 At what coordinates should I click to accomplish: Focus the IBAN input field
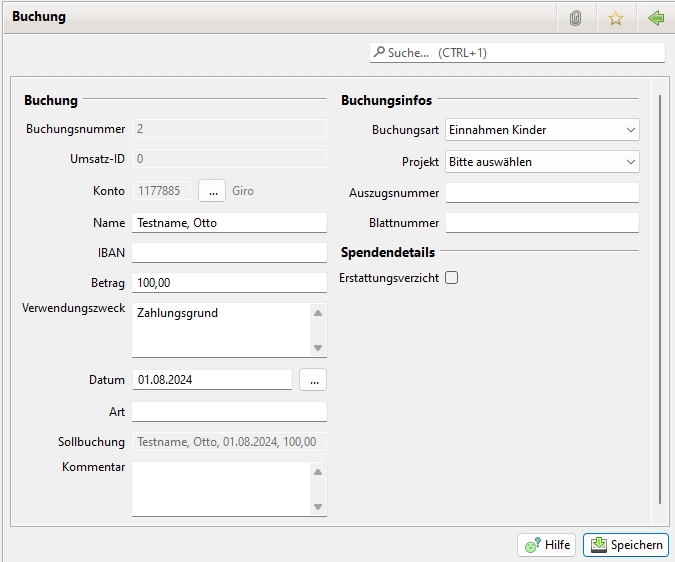pos(229,253)
